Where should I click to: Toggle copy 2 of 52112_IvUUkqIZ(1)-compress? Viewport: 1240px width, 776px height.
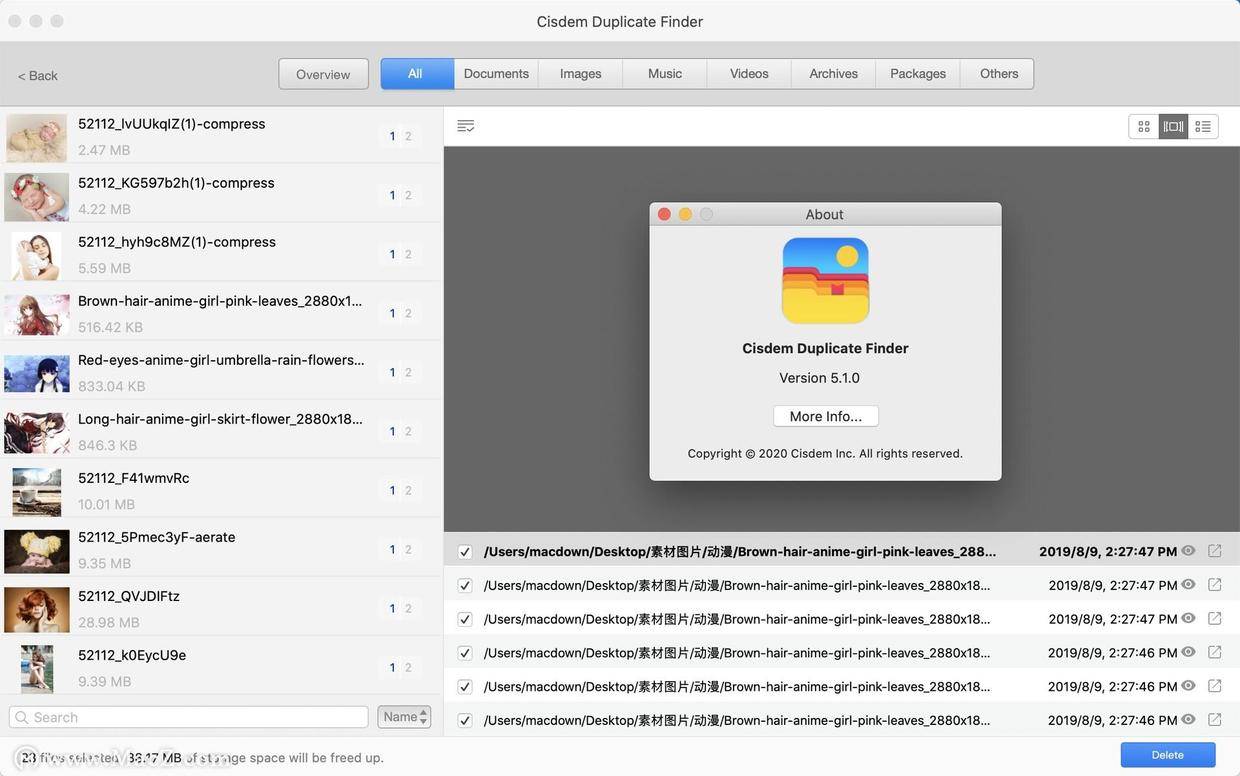pos(408,136)
